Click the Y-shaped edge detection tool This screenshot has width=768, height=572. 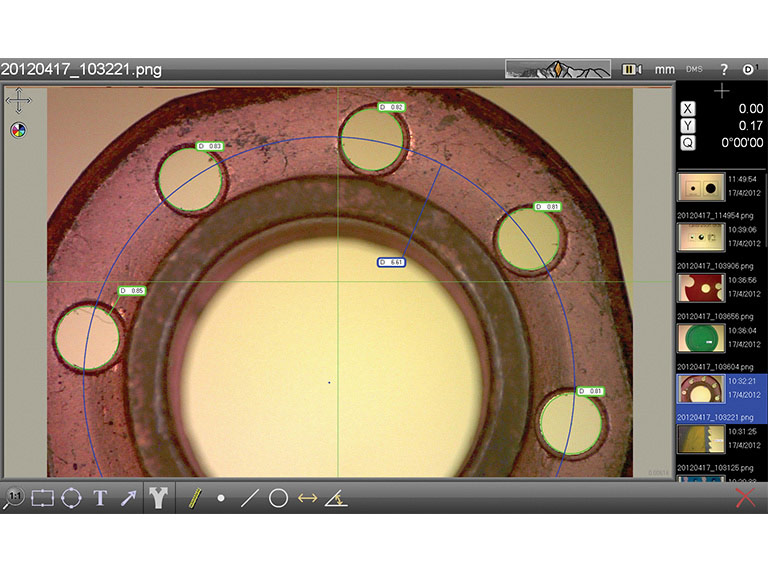[x=159, y=498]
